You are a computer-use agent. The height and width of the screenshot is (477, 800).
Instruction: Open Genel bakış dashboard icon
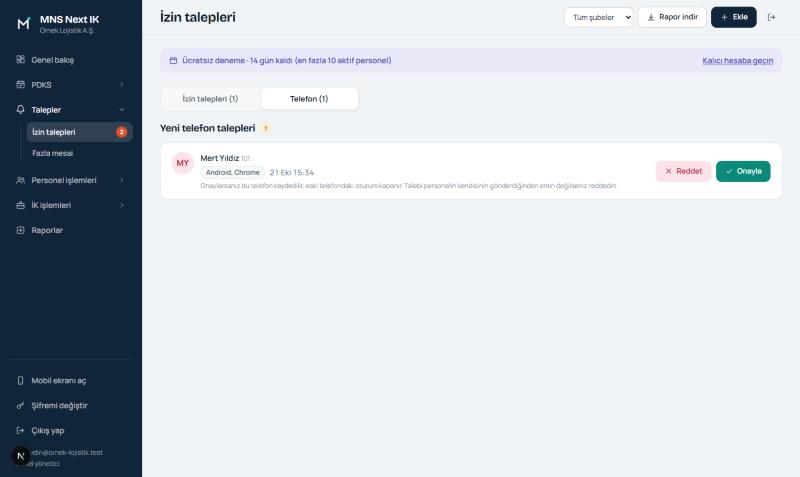[20, 60]
